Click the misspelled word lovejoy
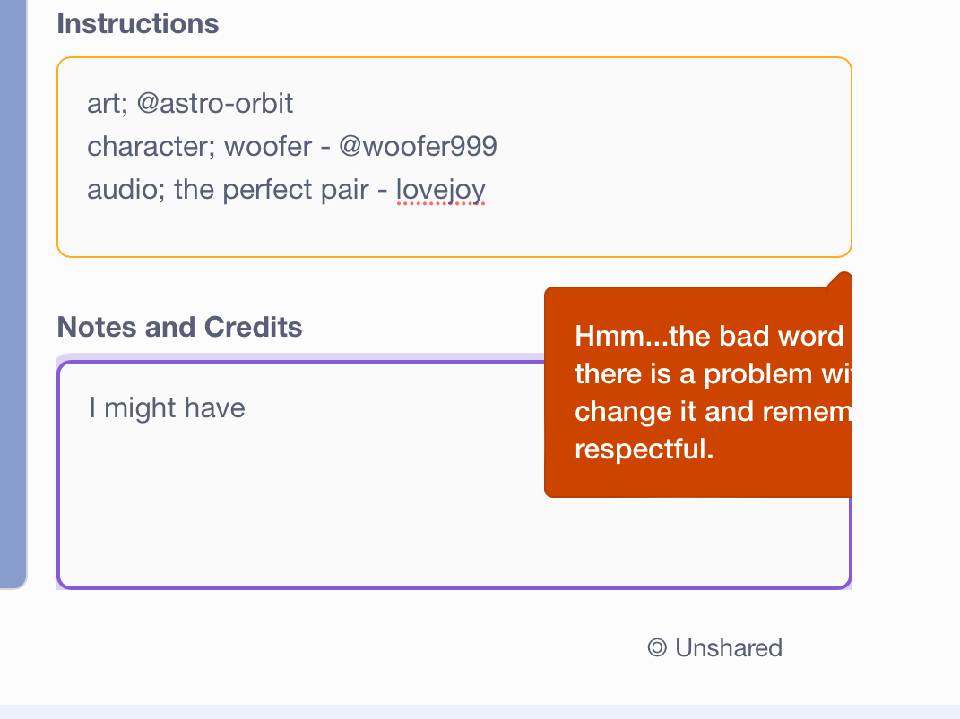 pos(440,190)
